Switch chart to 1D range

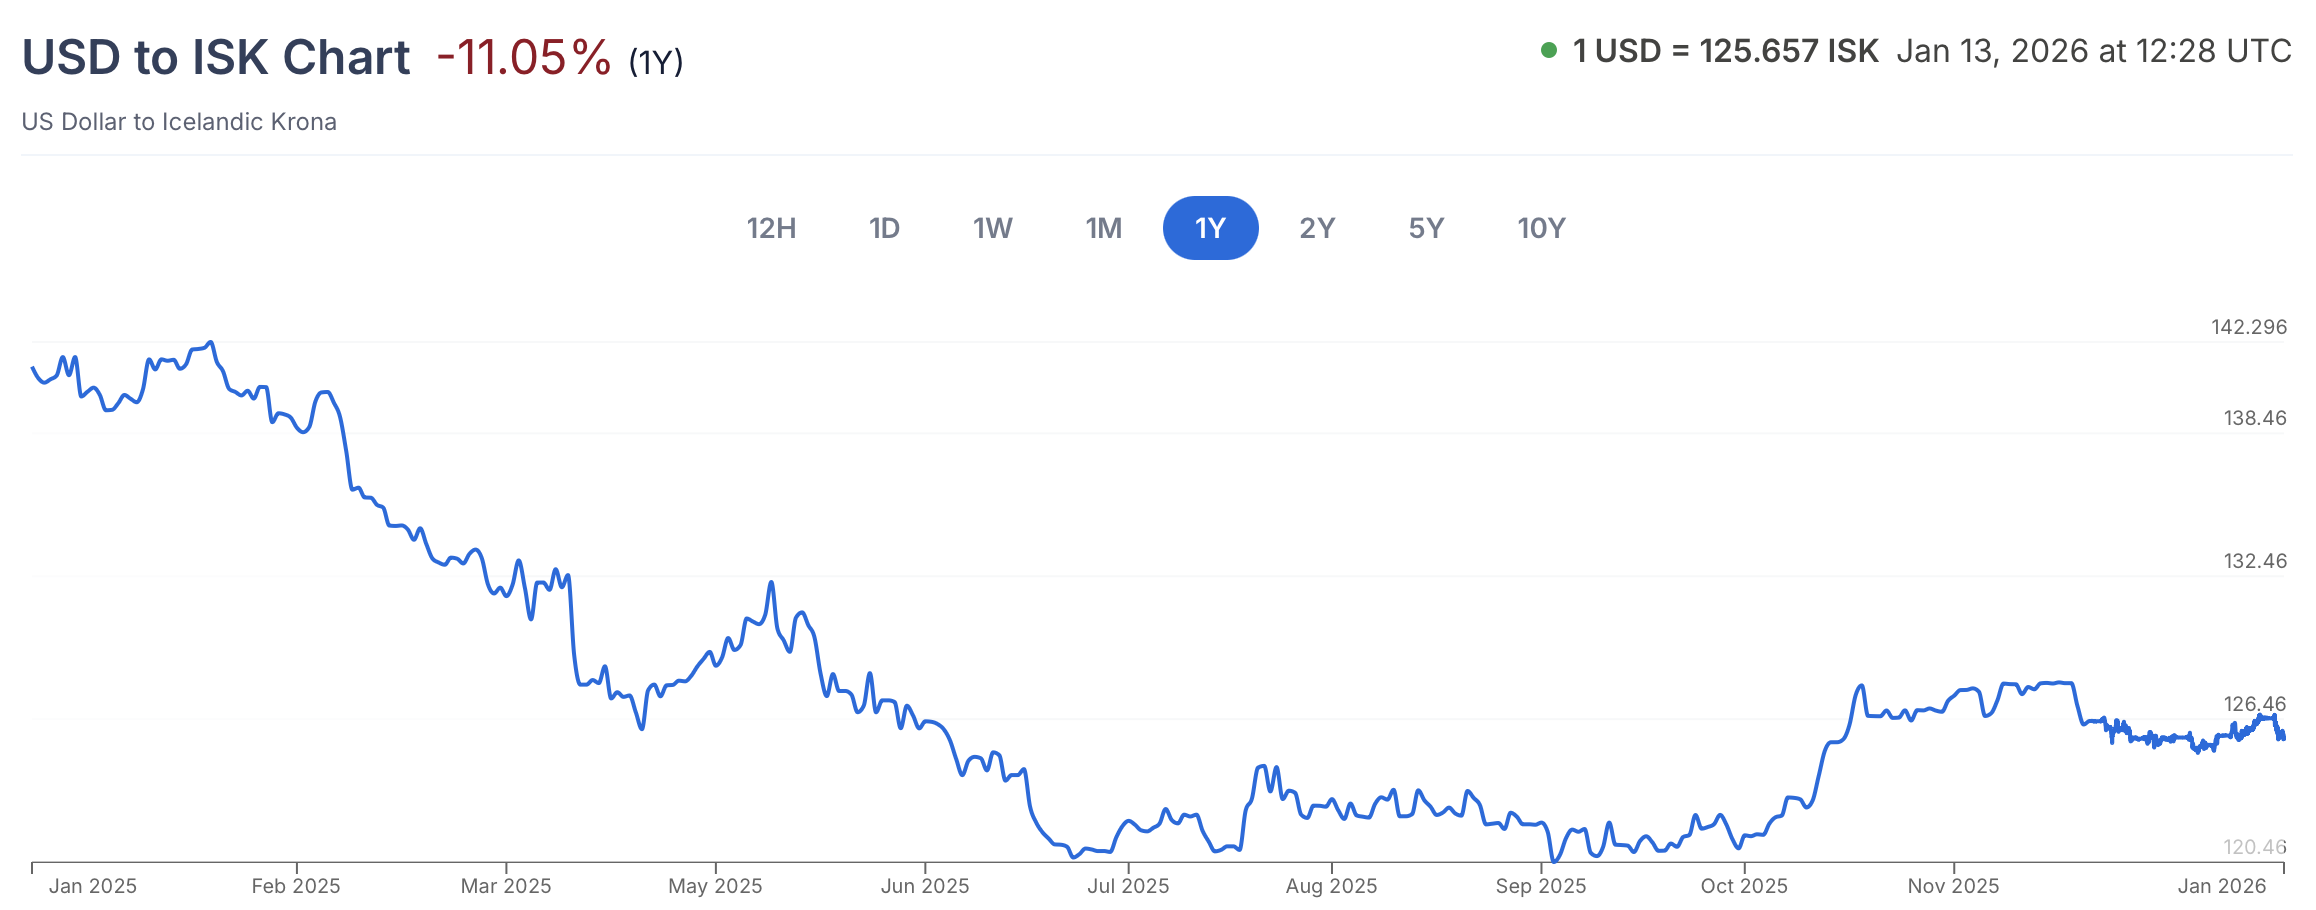(884, 228)
